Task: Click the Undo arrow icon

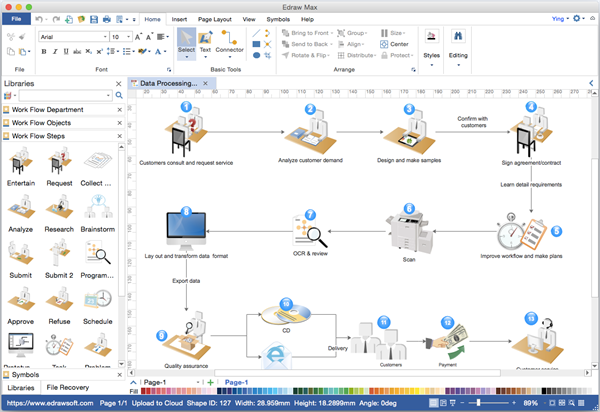Action: [39, 19]
